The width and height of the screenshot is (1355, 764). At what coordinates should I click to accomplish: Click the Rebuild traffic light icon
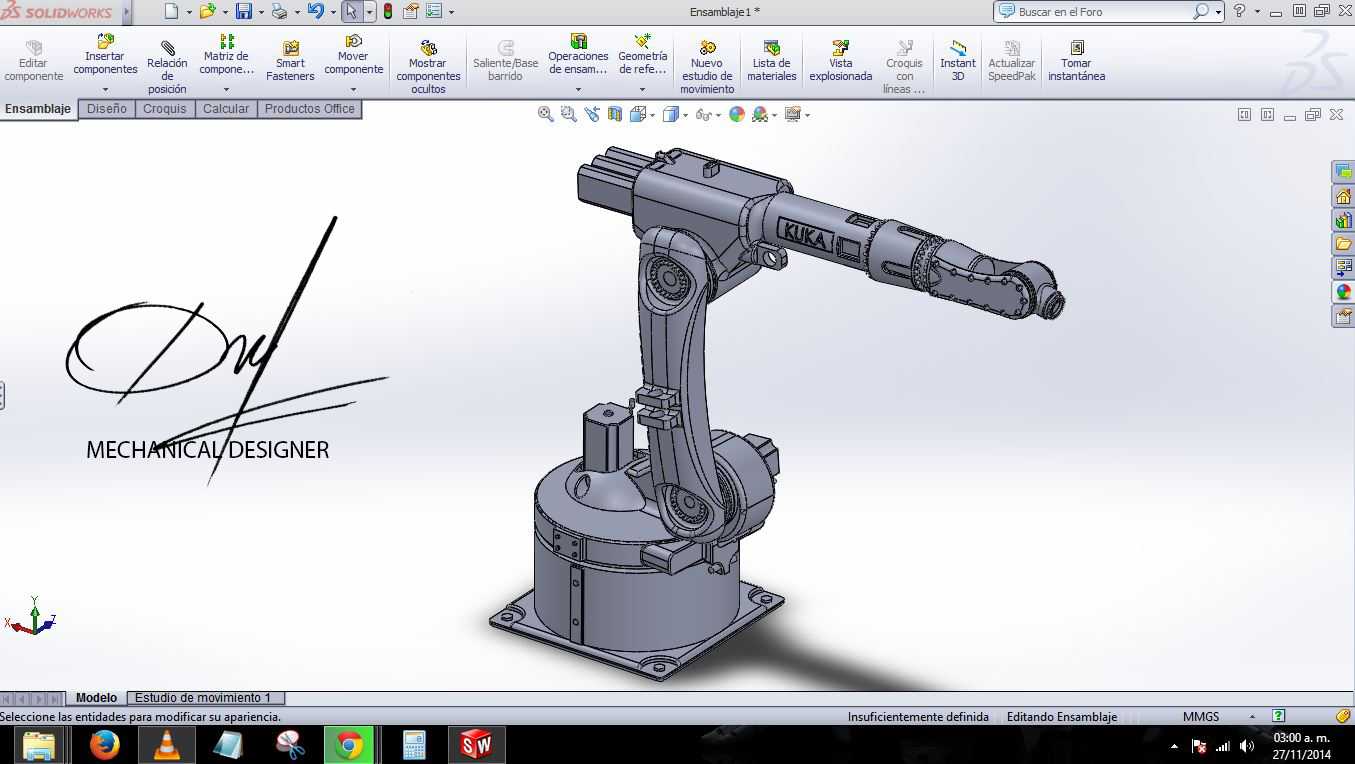[x=388, y=12]
